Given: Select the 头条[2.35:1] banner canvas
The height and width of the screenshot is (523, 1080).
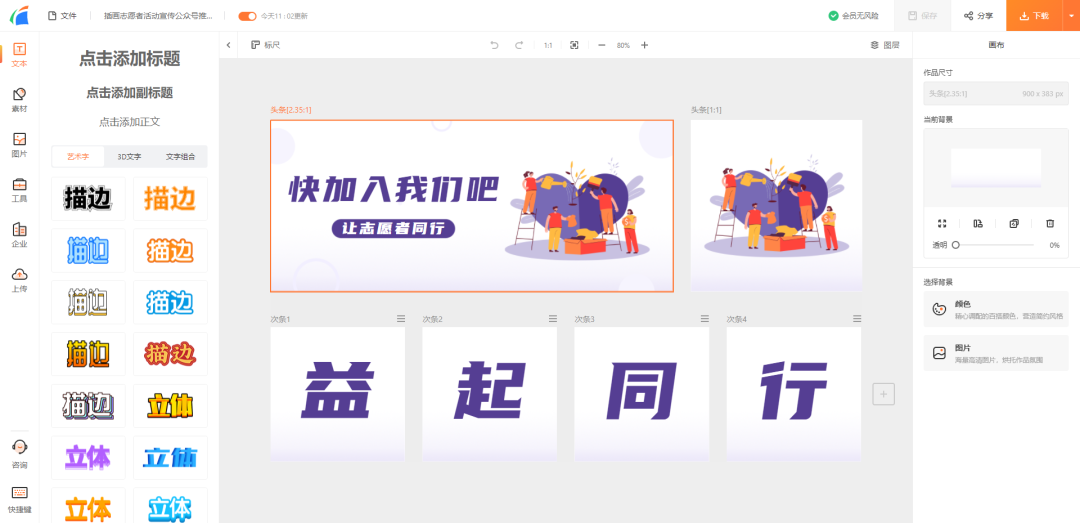Looking at the screenshot, I should coord(472,206).
